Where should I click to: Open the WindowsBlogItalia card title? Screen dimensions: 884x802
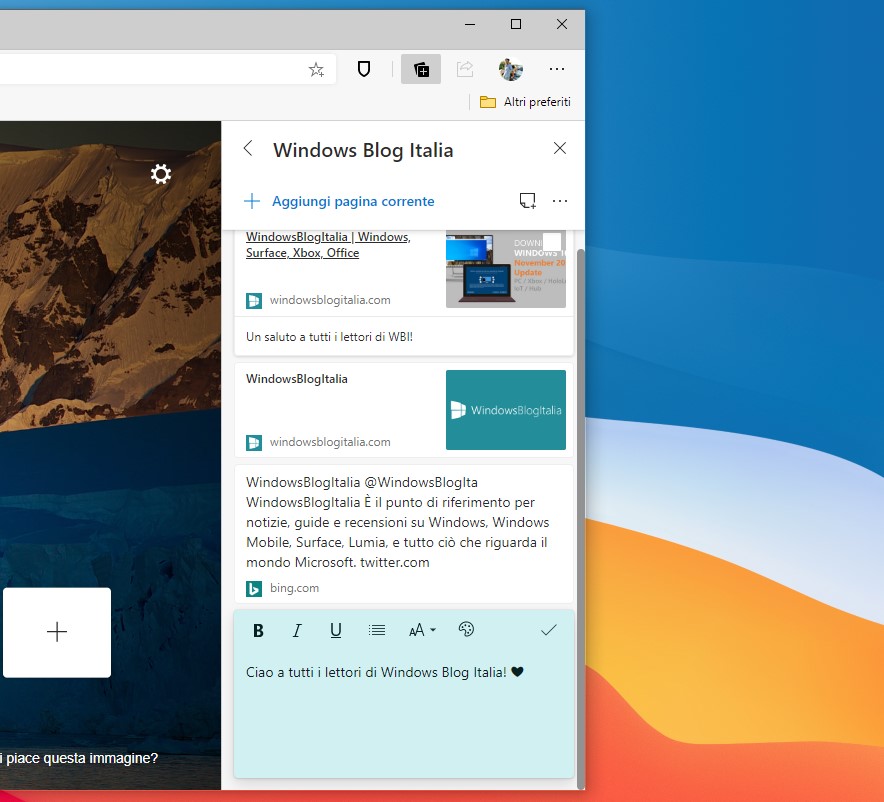coord(297,379)
